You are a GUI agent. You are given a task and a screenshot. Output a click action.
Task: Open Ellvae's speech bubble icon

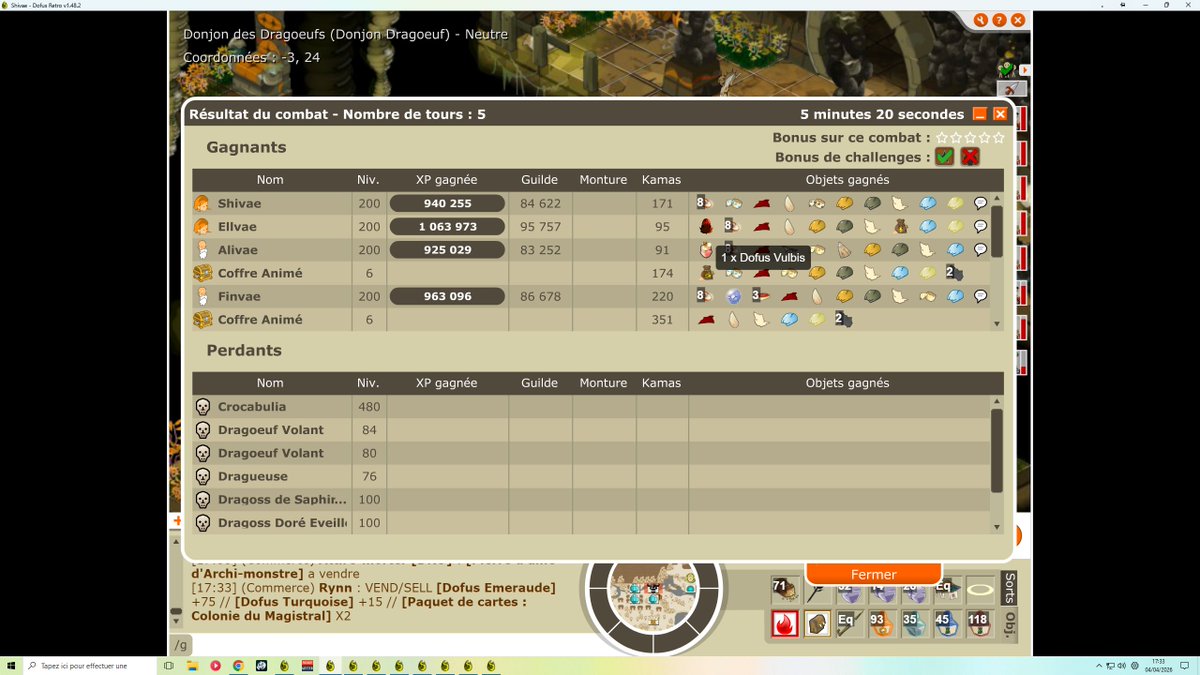tap(980, 227)
